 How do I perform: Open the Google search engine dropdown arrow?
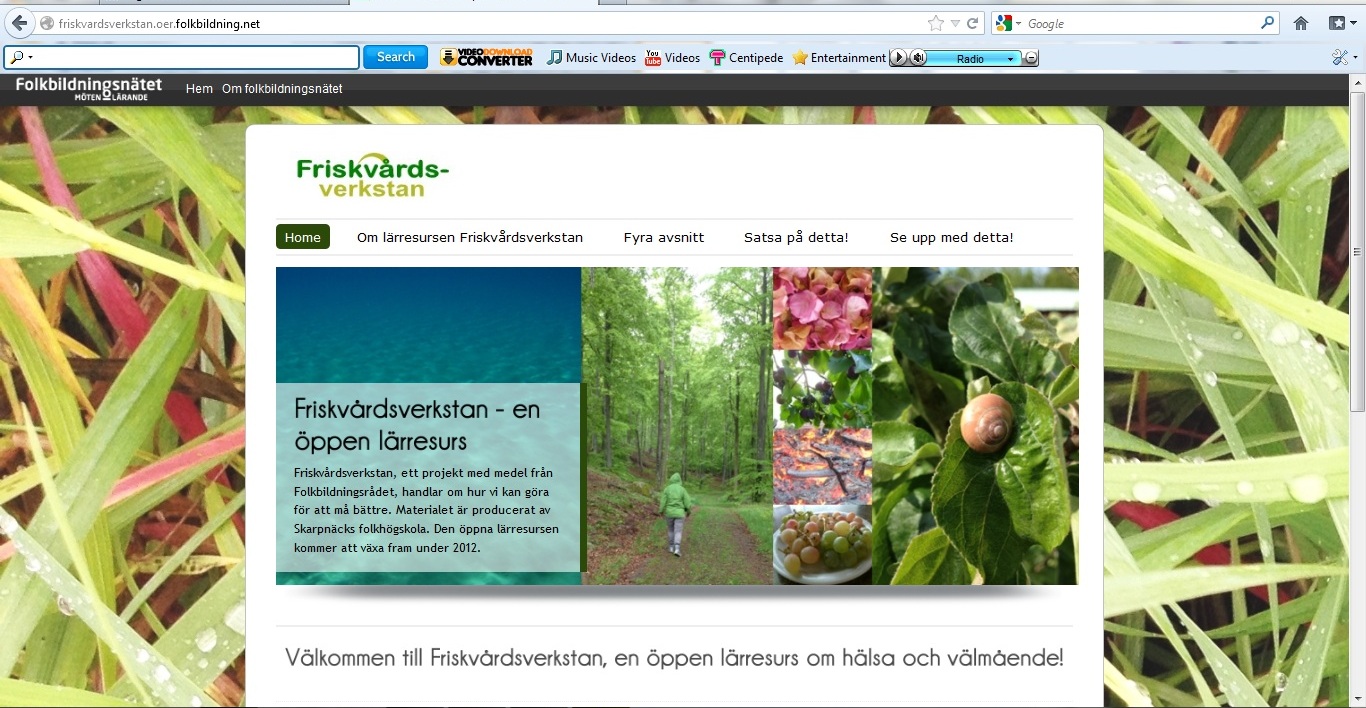tap(1018, 24)
